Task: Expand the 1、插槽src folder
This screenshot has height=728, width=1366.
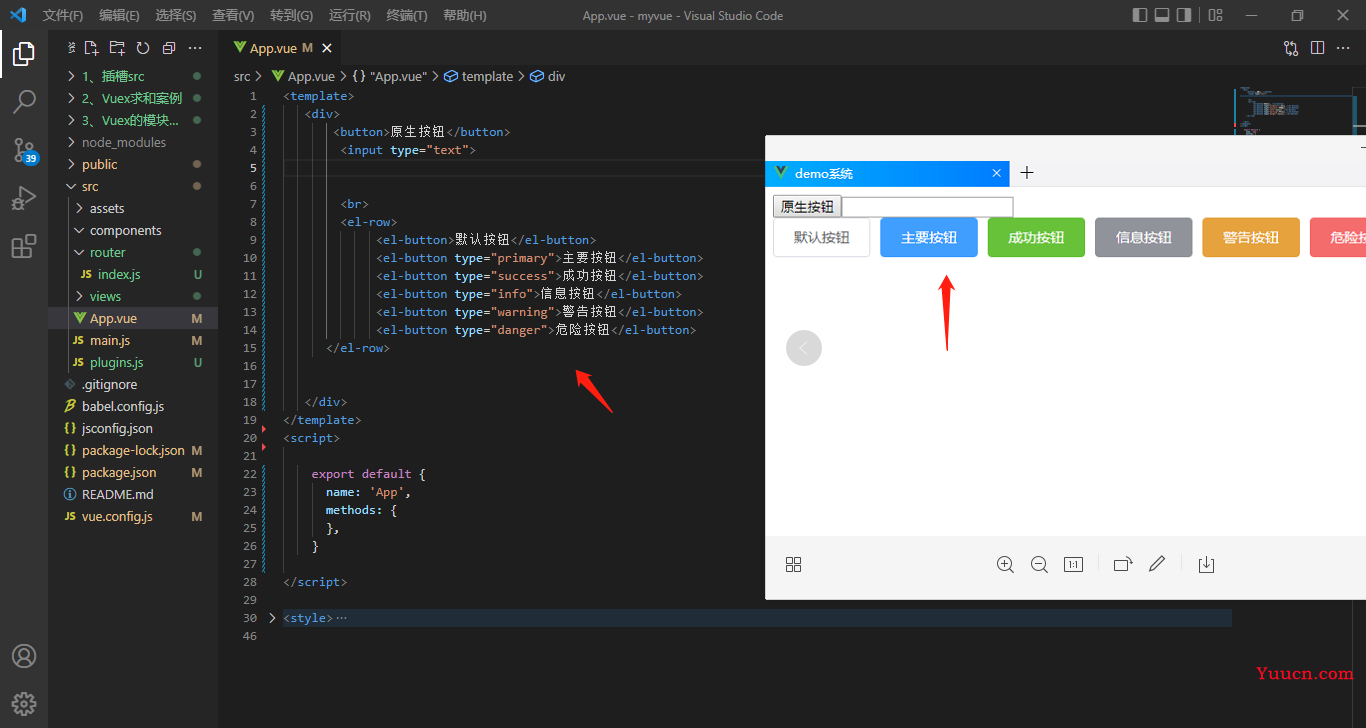Action: 133,76
